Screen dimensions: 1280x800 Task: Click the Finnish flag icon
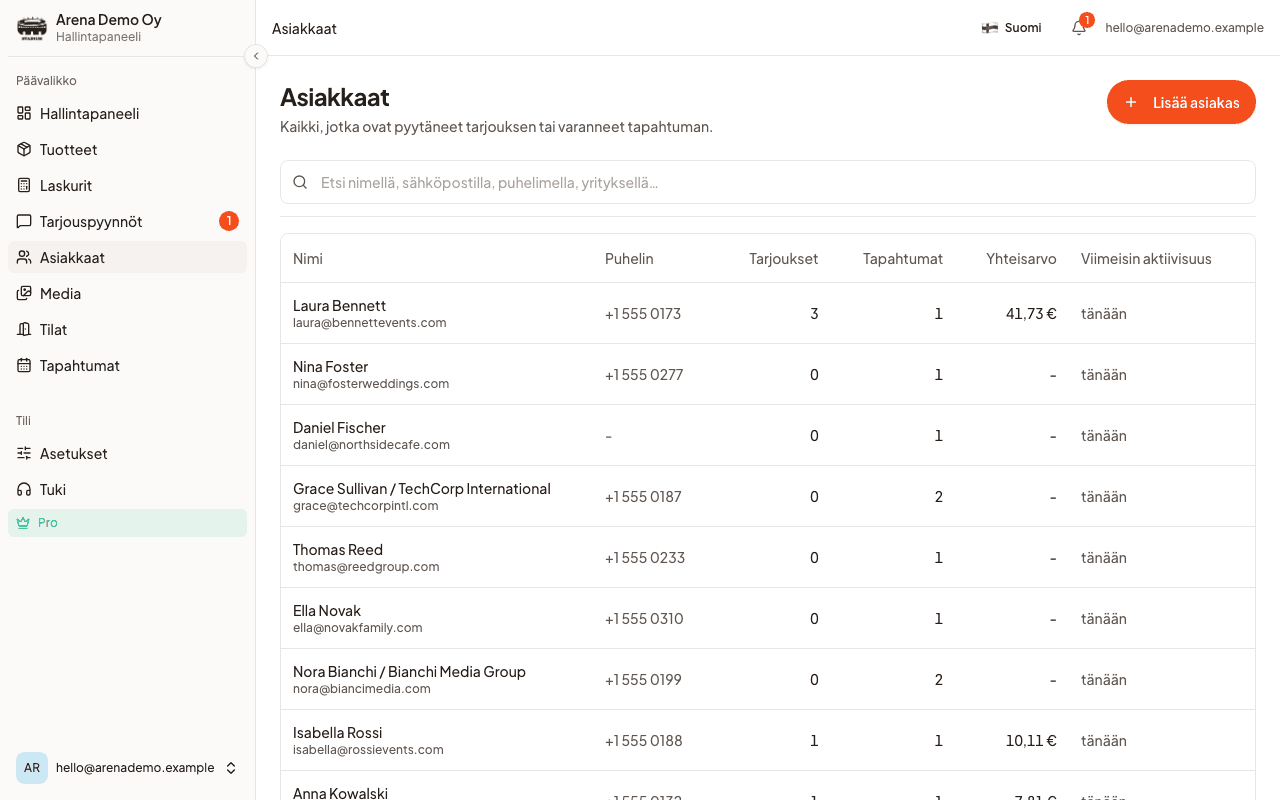coord(990,28)
